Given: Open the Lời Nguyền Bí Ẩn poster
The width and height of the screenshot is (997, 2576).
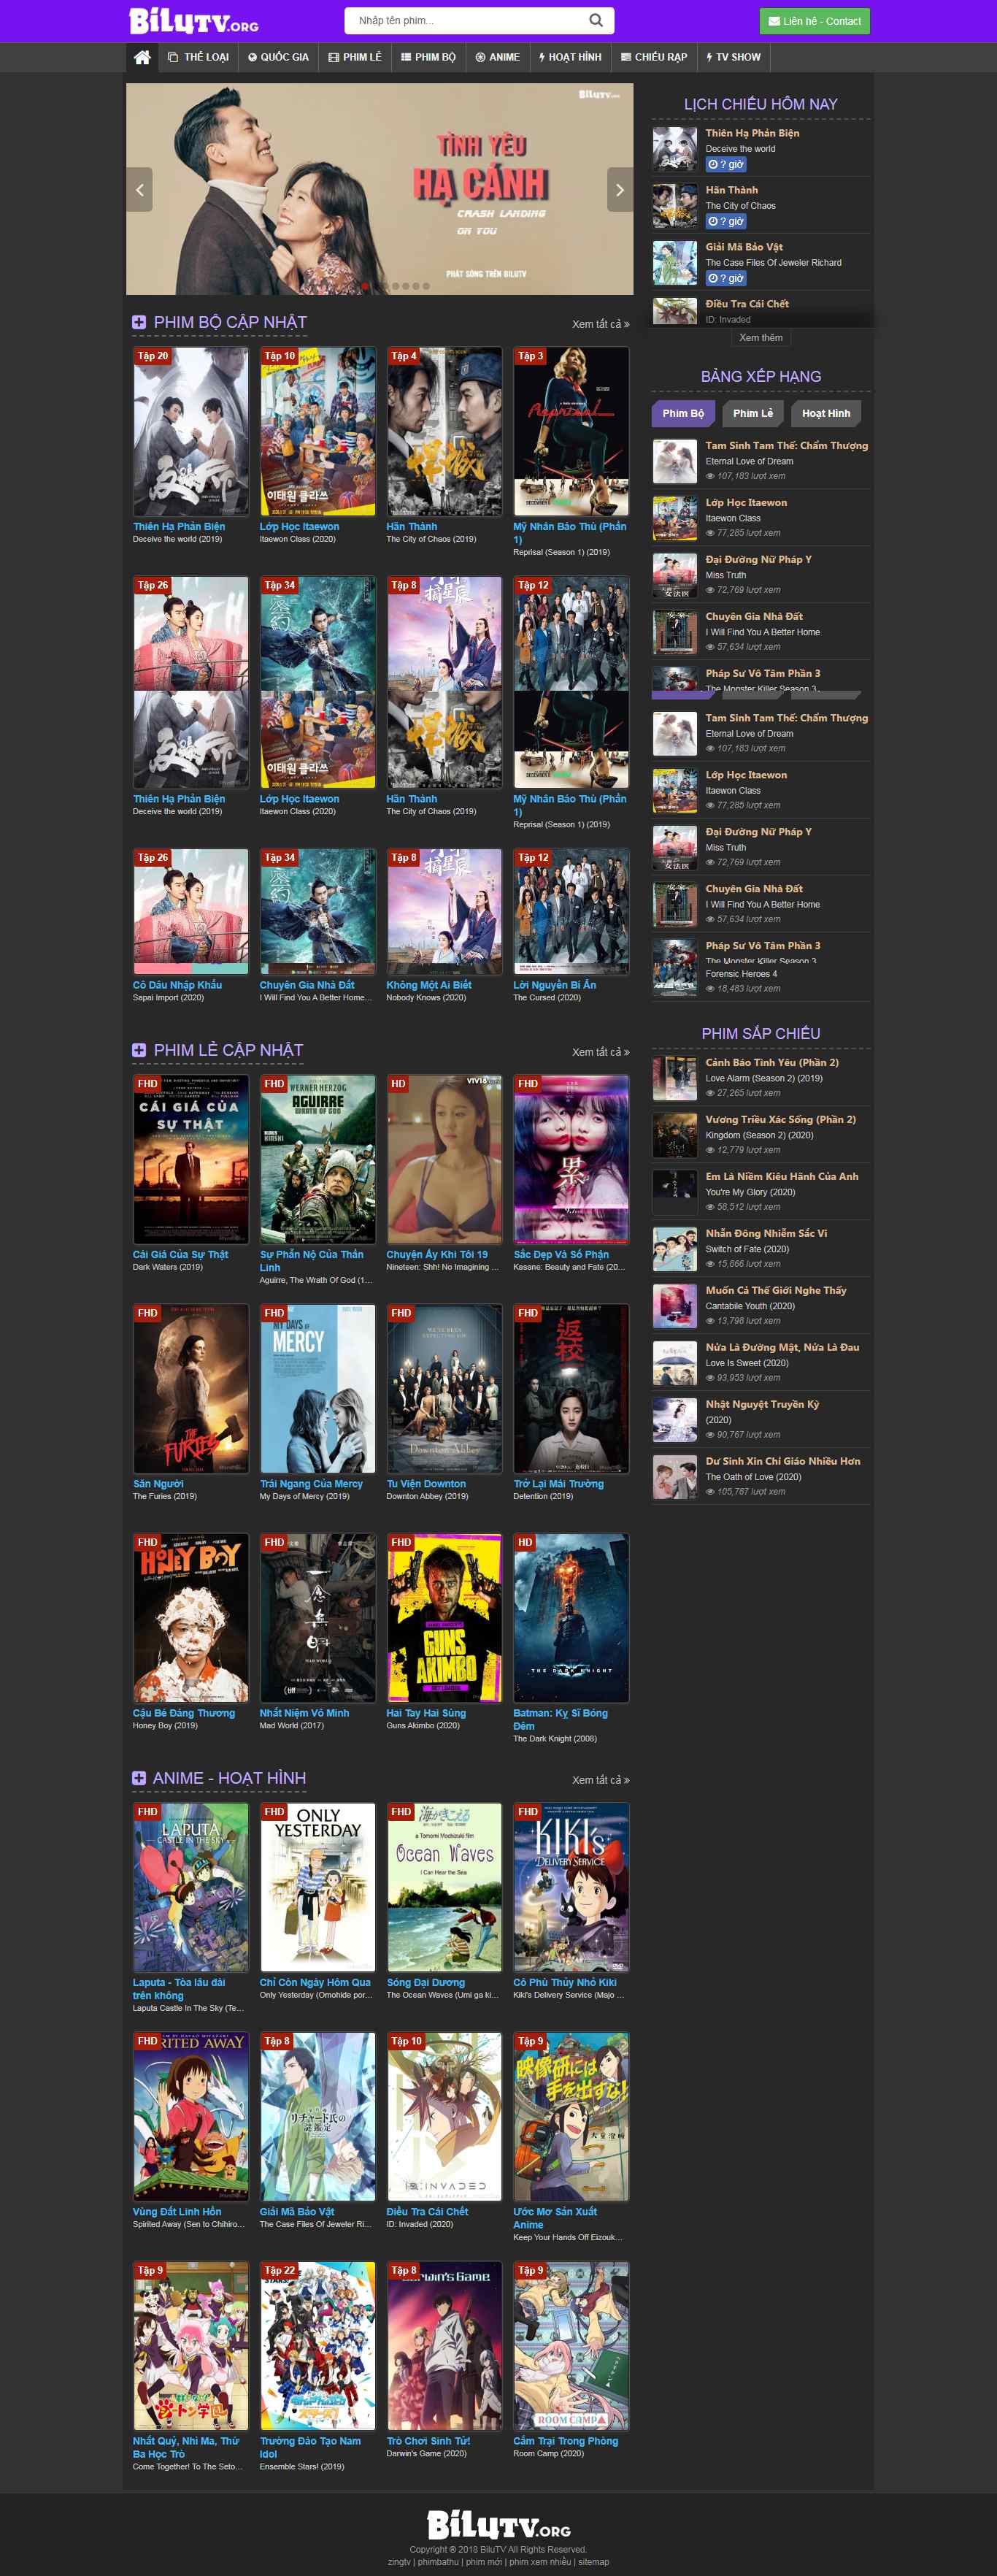Looking at the screenshot, I should pyautogui.click(x=571, y=912).
